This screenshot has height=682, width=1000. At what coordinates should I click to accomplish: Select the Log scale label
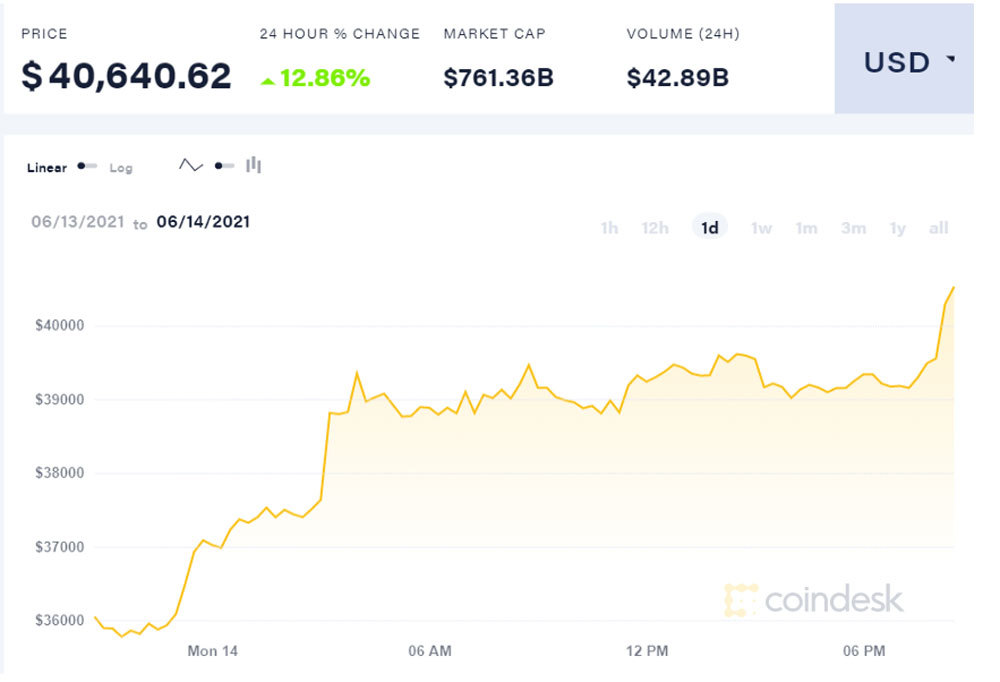pos(121,168)
